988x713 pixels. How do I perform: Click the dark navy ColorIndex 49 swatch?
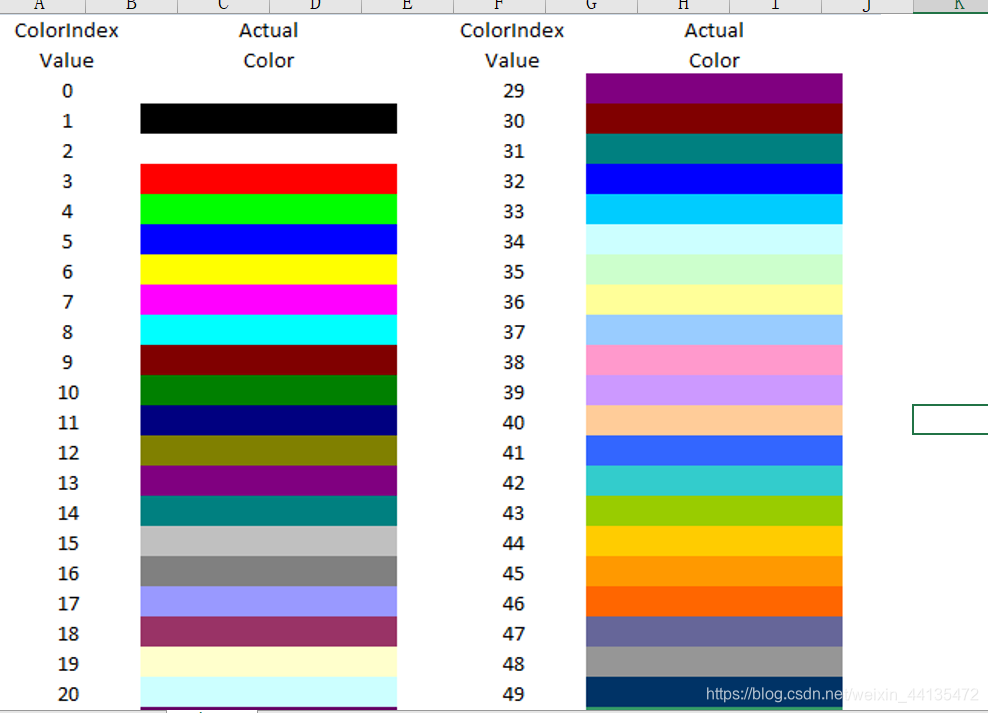click(714, 692)
